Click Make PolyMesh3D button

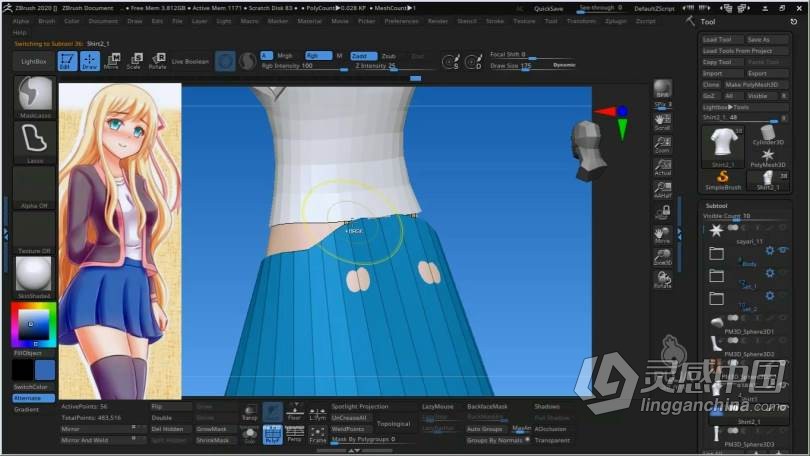pos(755,85)
